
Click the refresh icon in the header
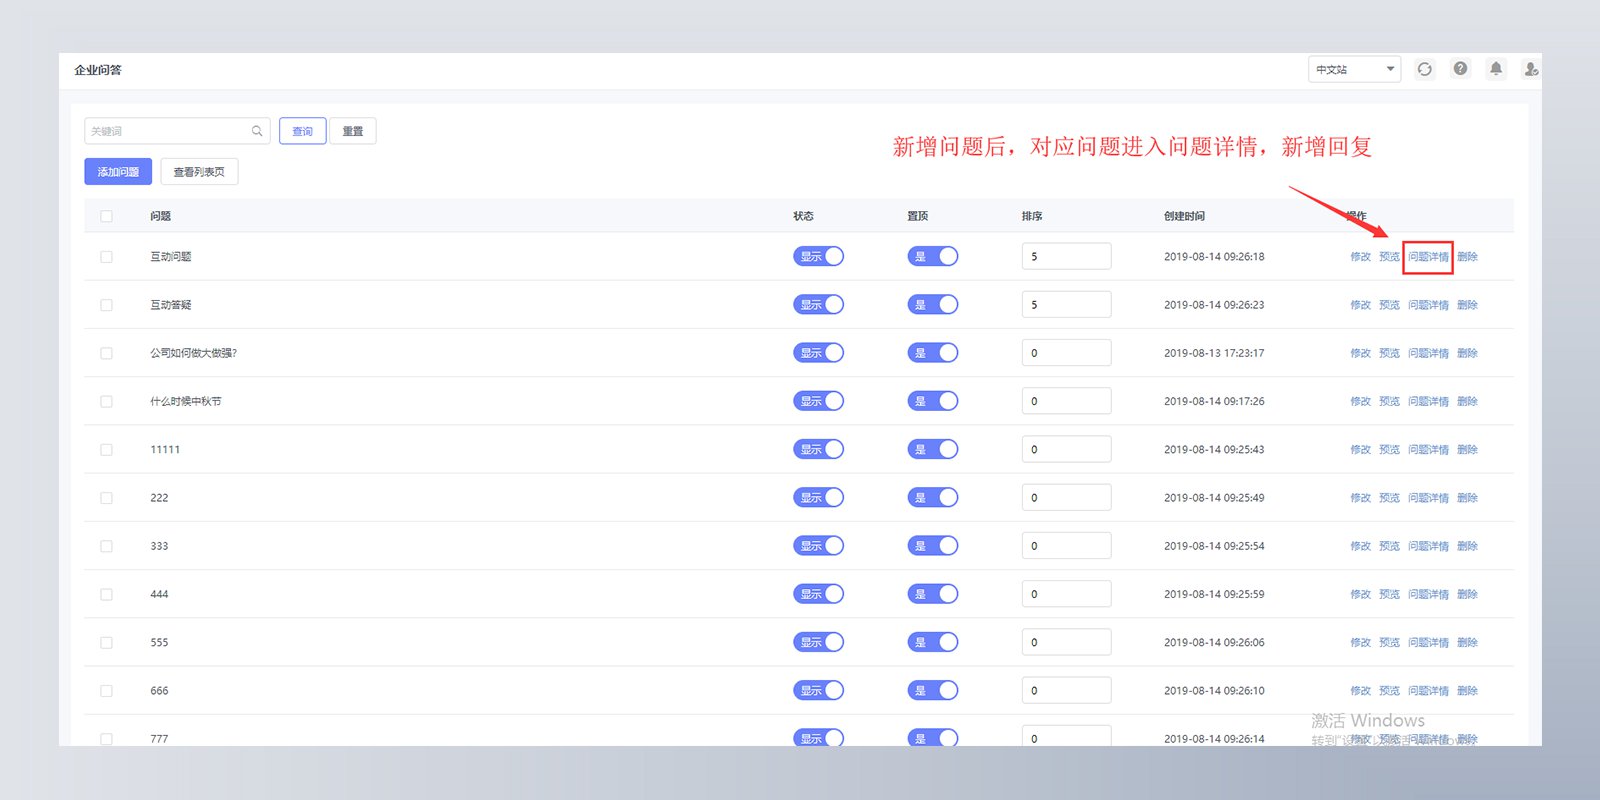click(1424, 69)
